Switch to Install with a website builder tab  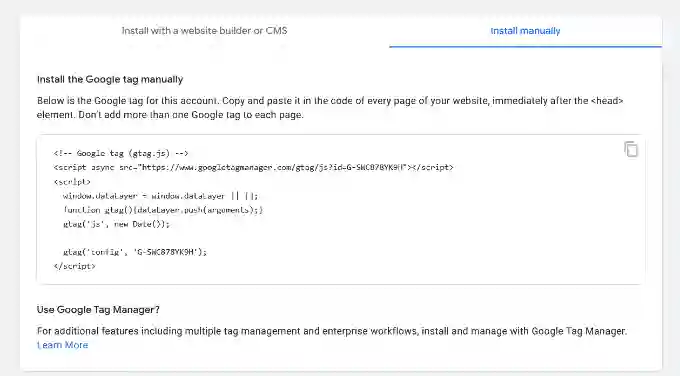[204, 31]
